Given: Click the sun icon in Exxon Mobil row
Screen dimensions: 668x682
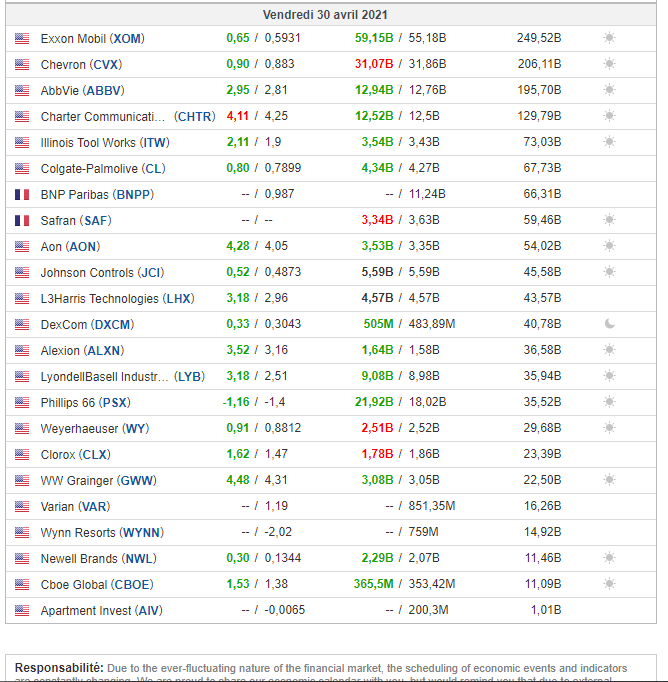Looking at the screenshot, I should 609,38.
